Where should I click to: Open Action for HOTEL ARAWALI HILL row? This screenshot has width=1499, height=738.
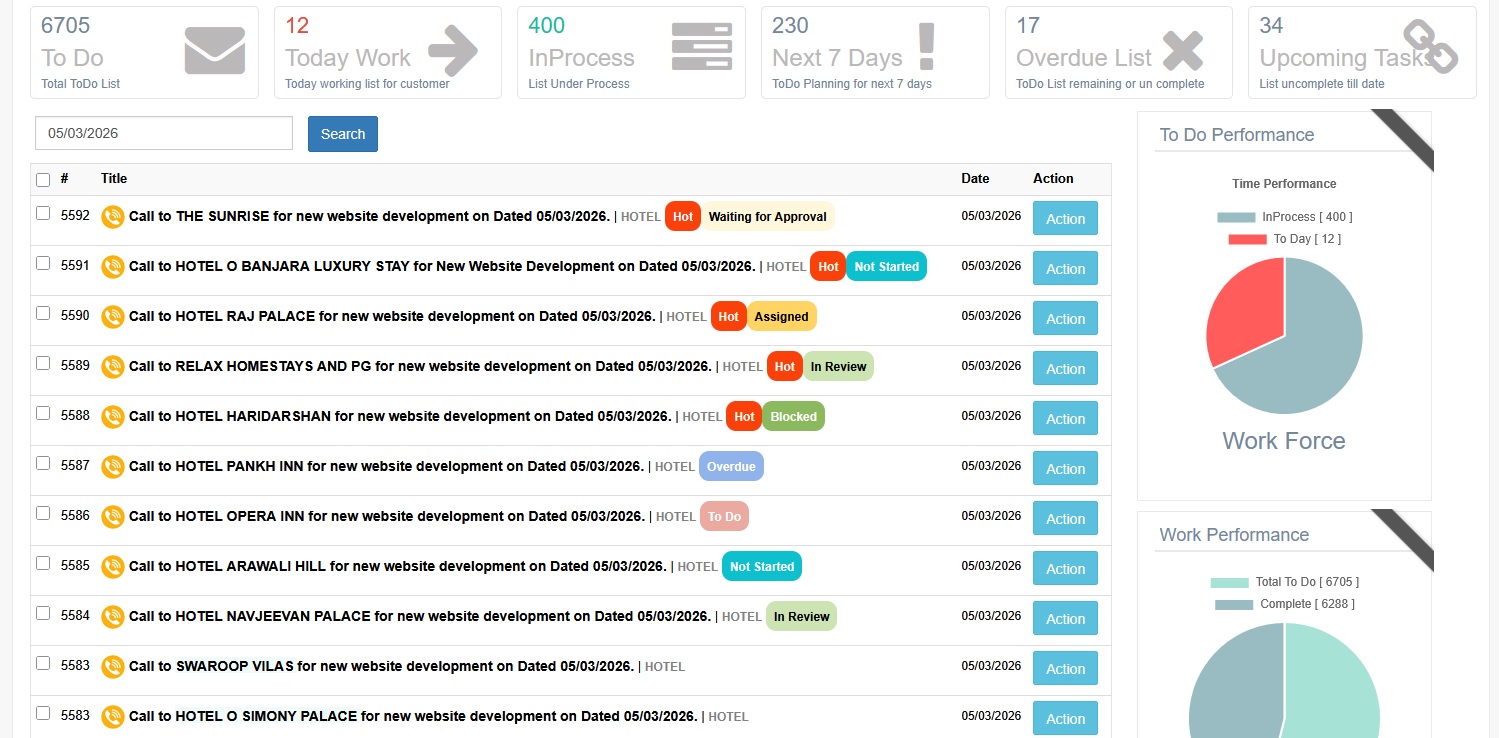[x=1065, y=569]
